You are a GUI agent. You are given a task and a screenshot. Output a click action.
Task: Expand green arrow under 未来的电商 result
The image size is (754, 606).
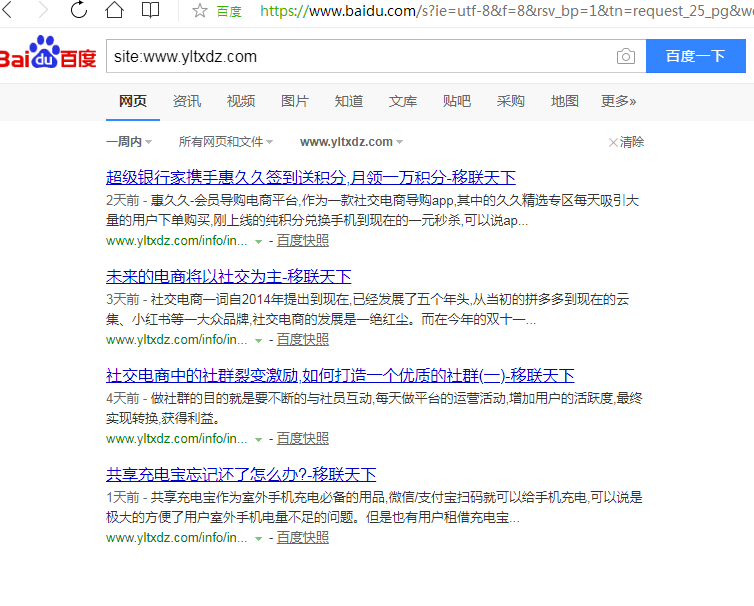[x=258, y=341]
